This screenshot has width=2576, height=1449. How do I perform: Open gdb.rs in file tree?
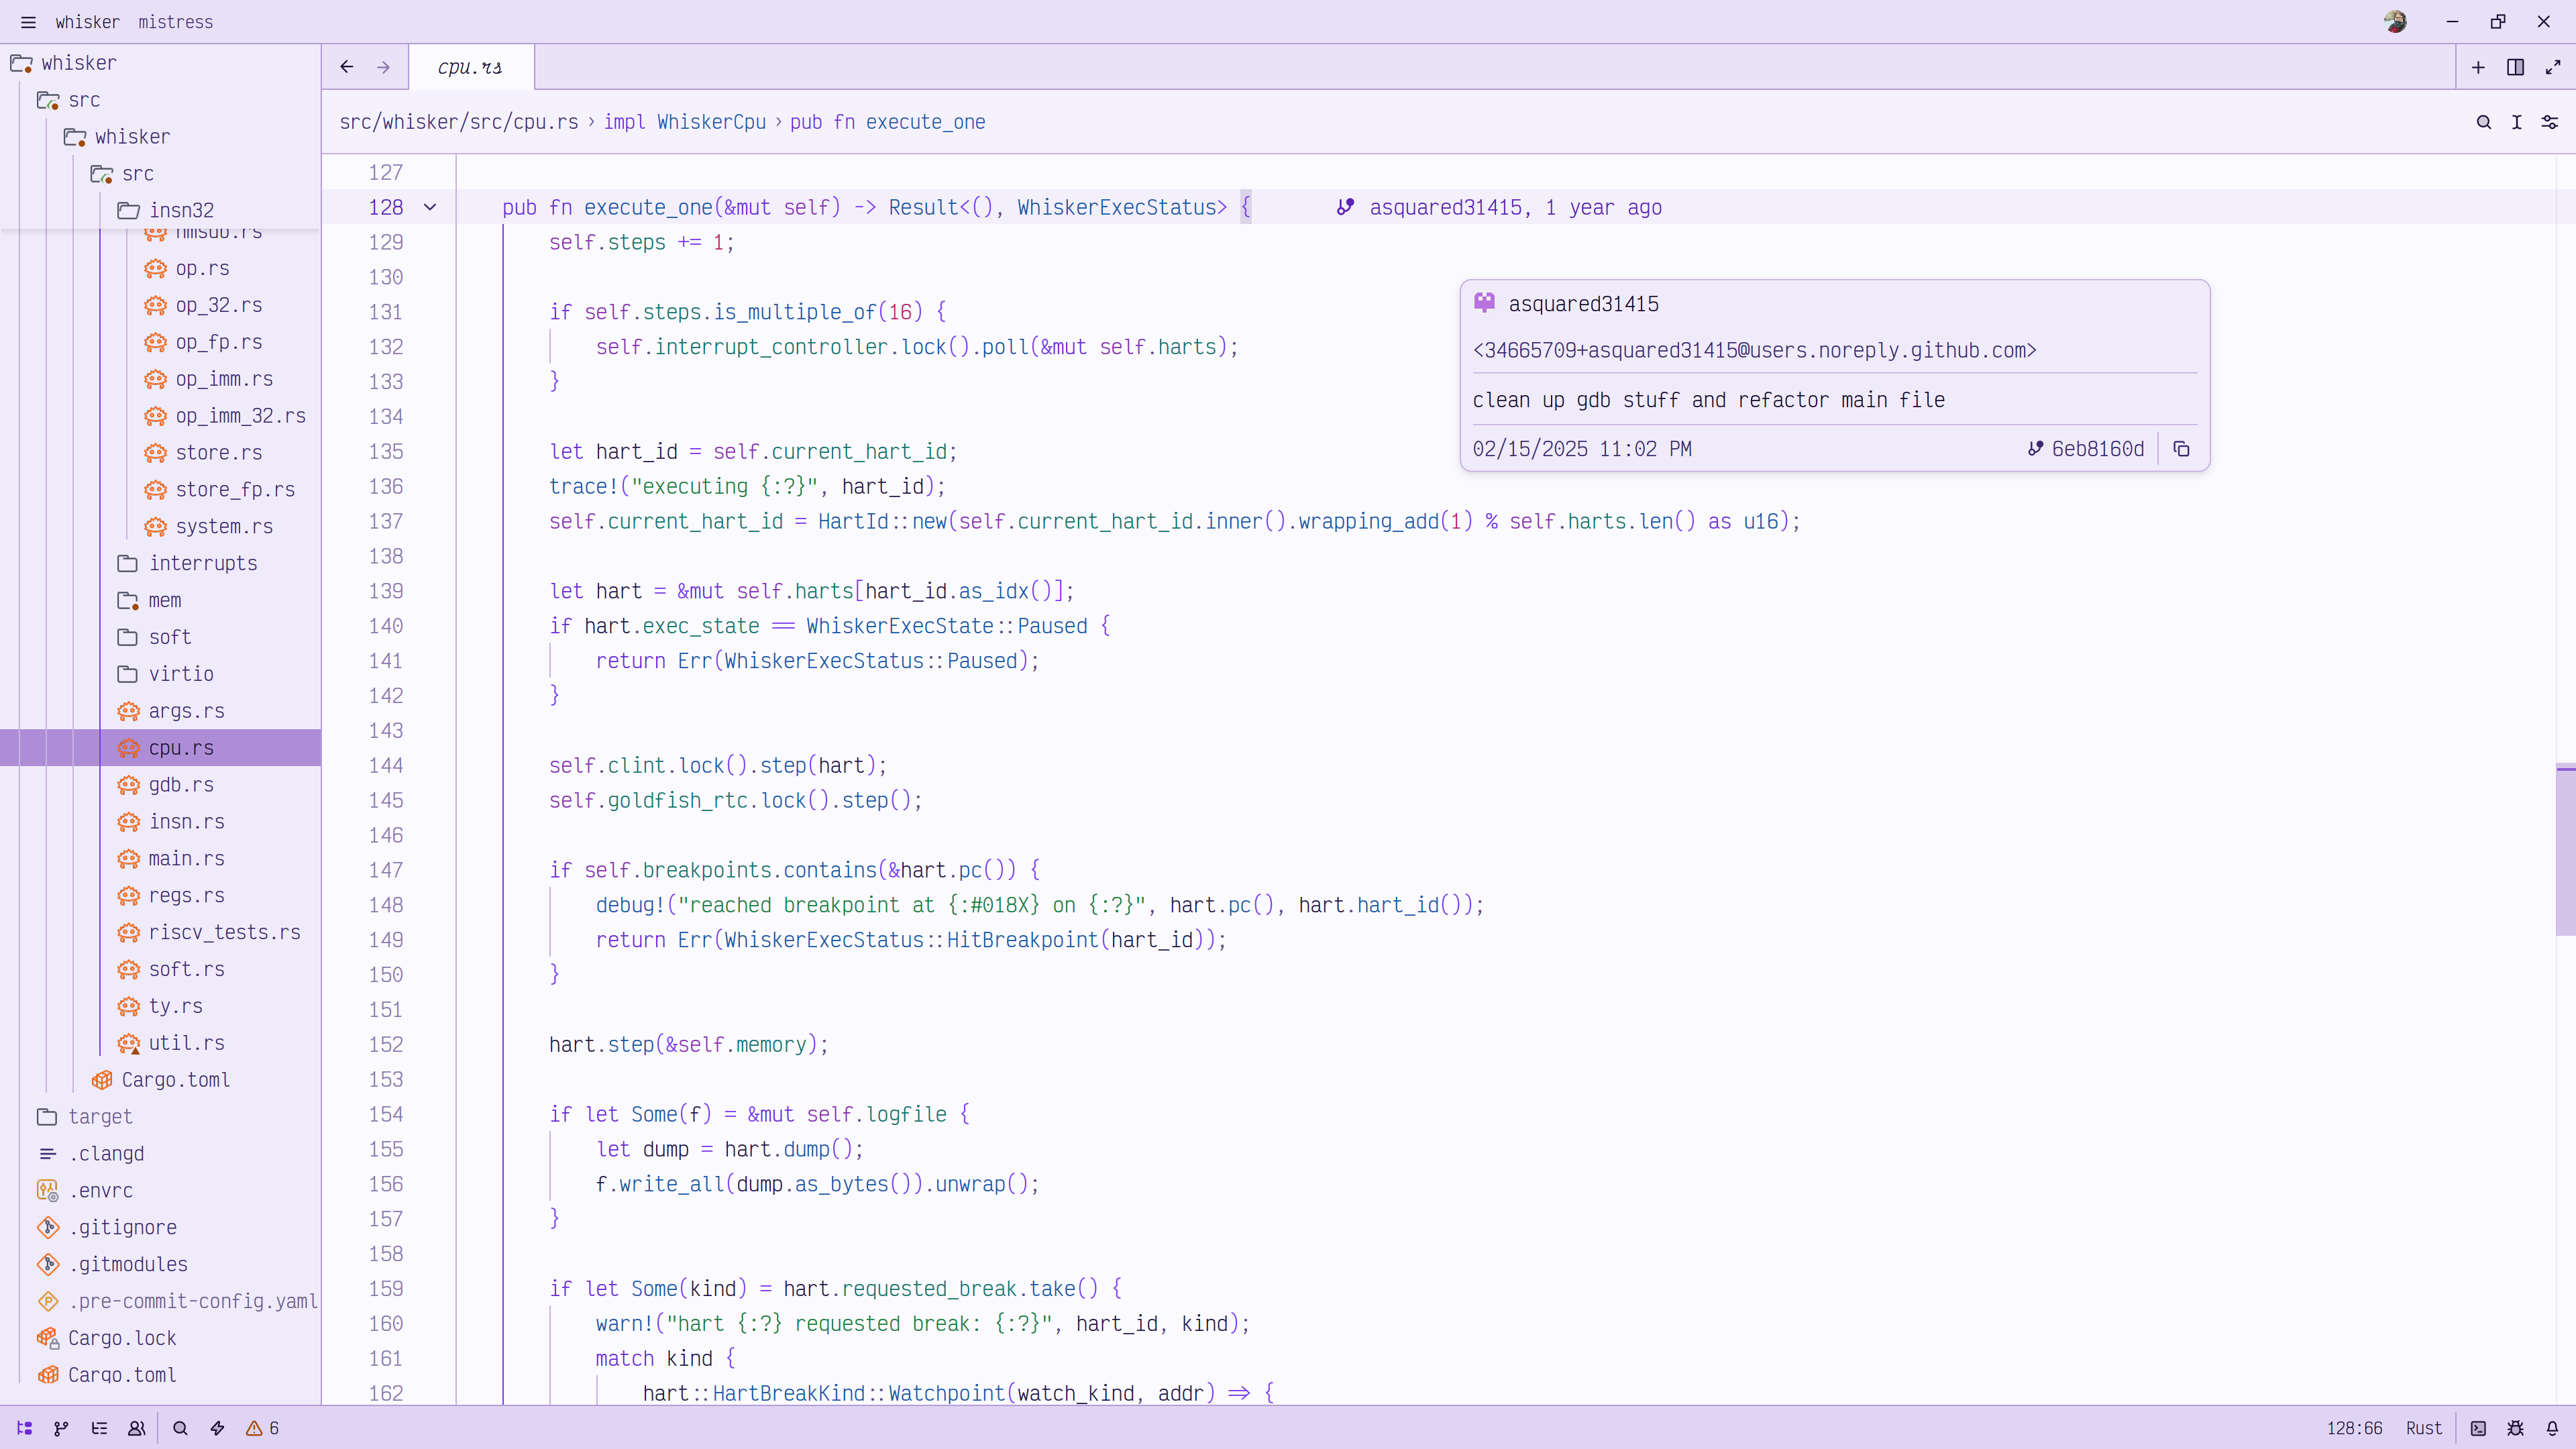(x=160, y=785)
